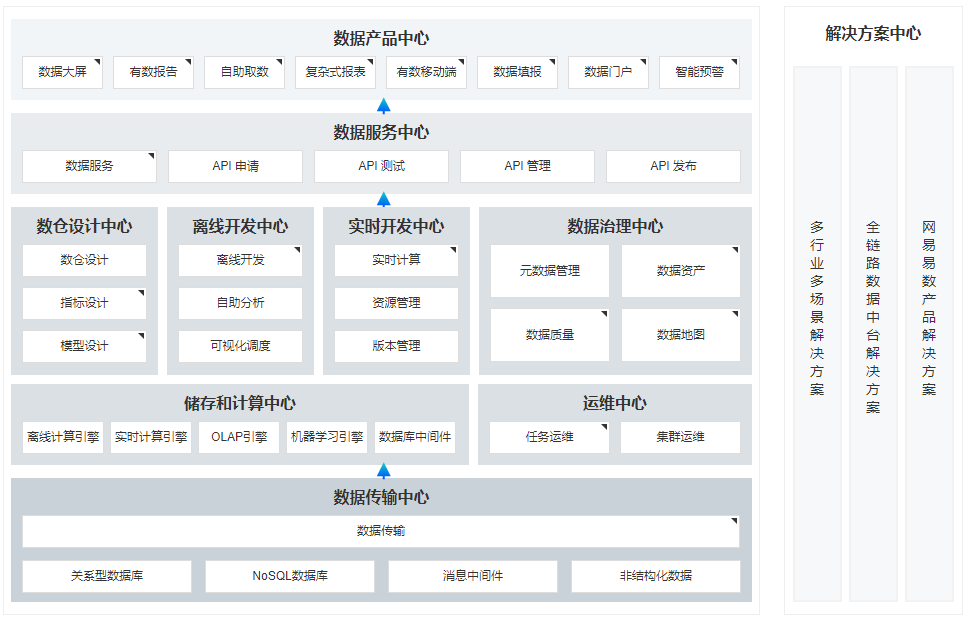Image resolution: width=969 pixels, height=620 pixels.
Task: Open the 元数据管理 box
Action: click(550, 271)
